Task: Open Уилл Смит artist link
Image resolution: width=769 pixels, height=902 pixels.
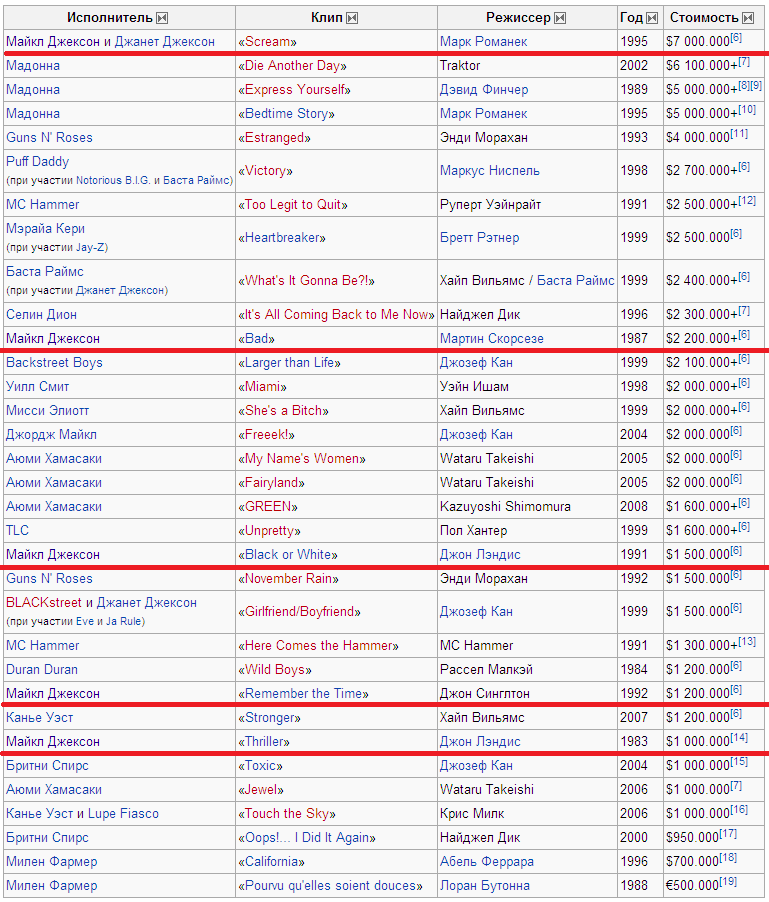Action: point(37,387)
